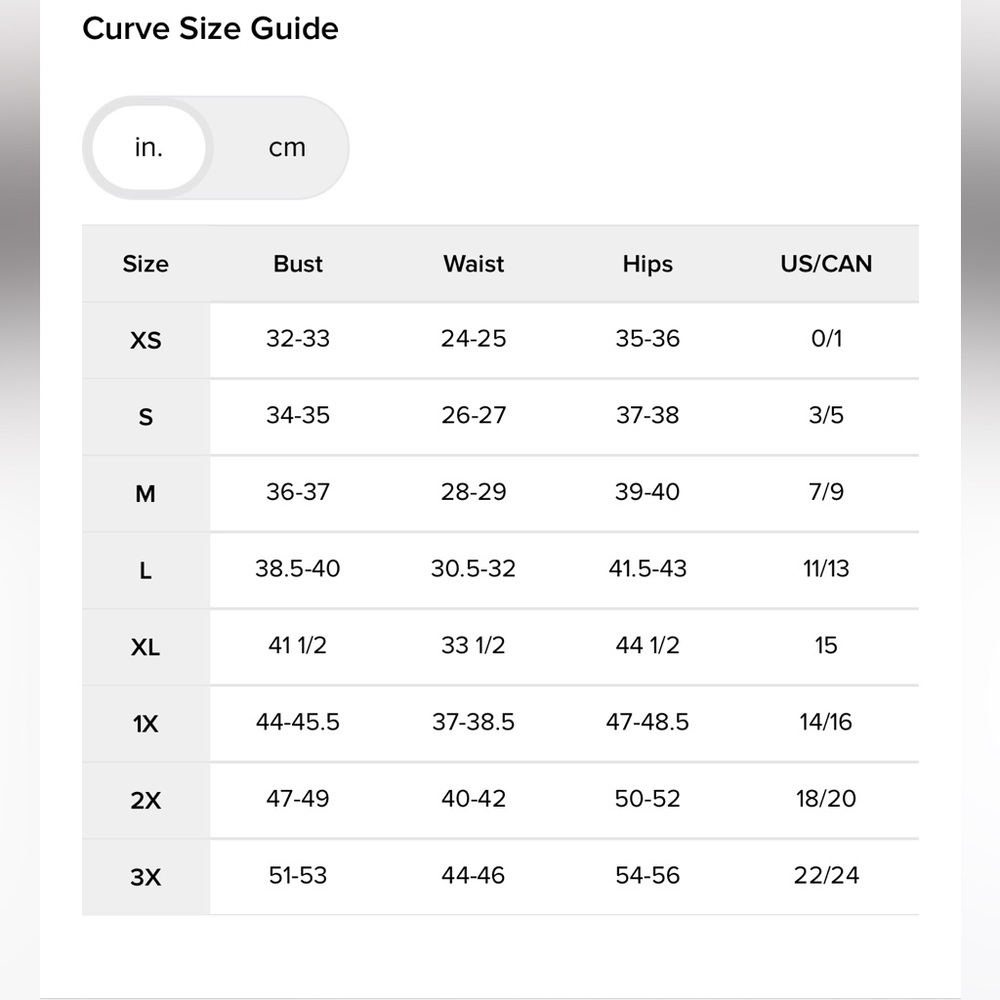The width and height of the screenshot is (1000, 1000).
Task: Select the L size row label
Action: (145, 570)
